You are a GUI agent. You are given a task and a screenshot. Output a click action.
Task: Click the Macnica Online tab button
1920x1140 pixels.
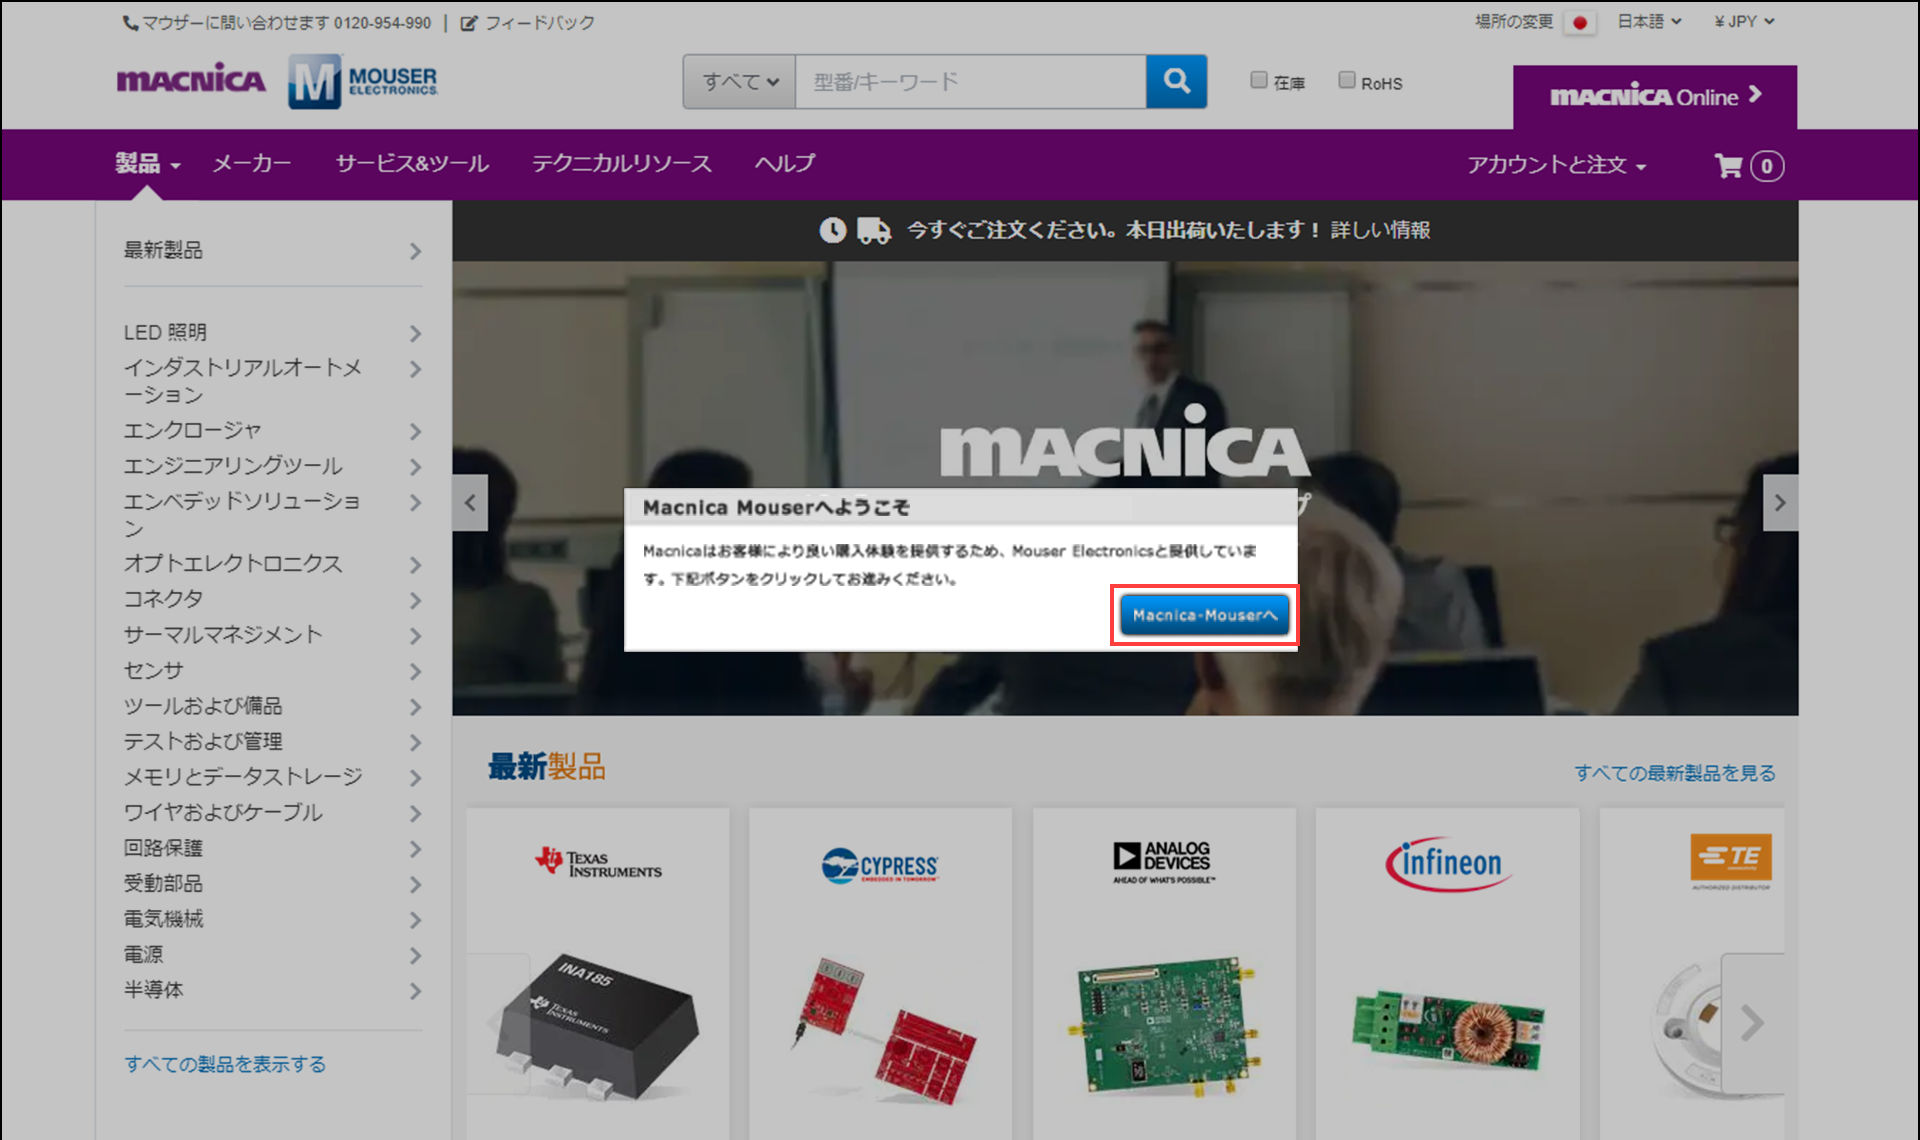click(x=1655, y=97)
